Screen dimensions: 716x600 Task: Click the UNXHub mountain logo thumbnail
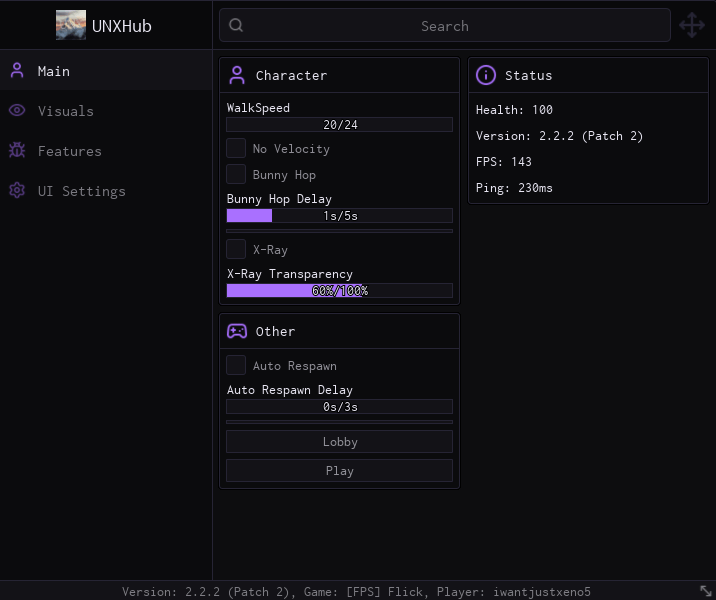(71, 25)
